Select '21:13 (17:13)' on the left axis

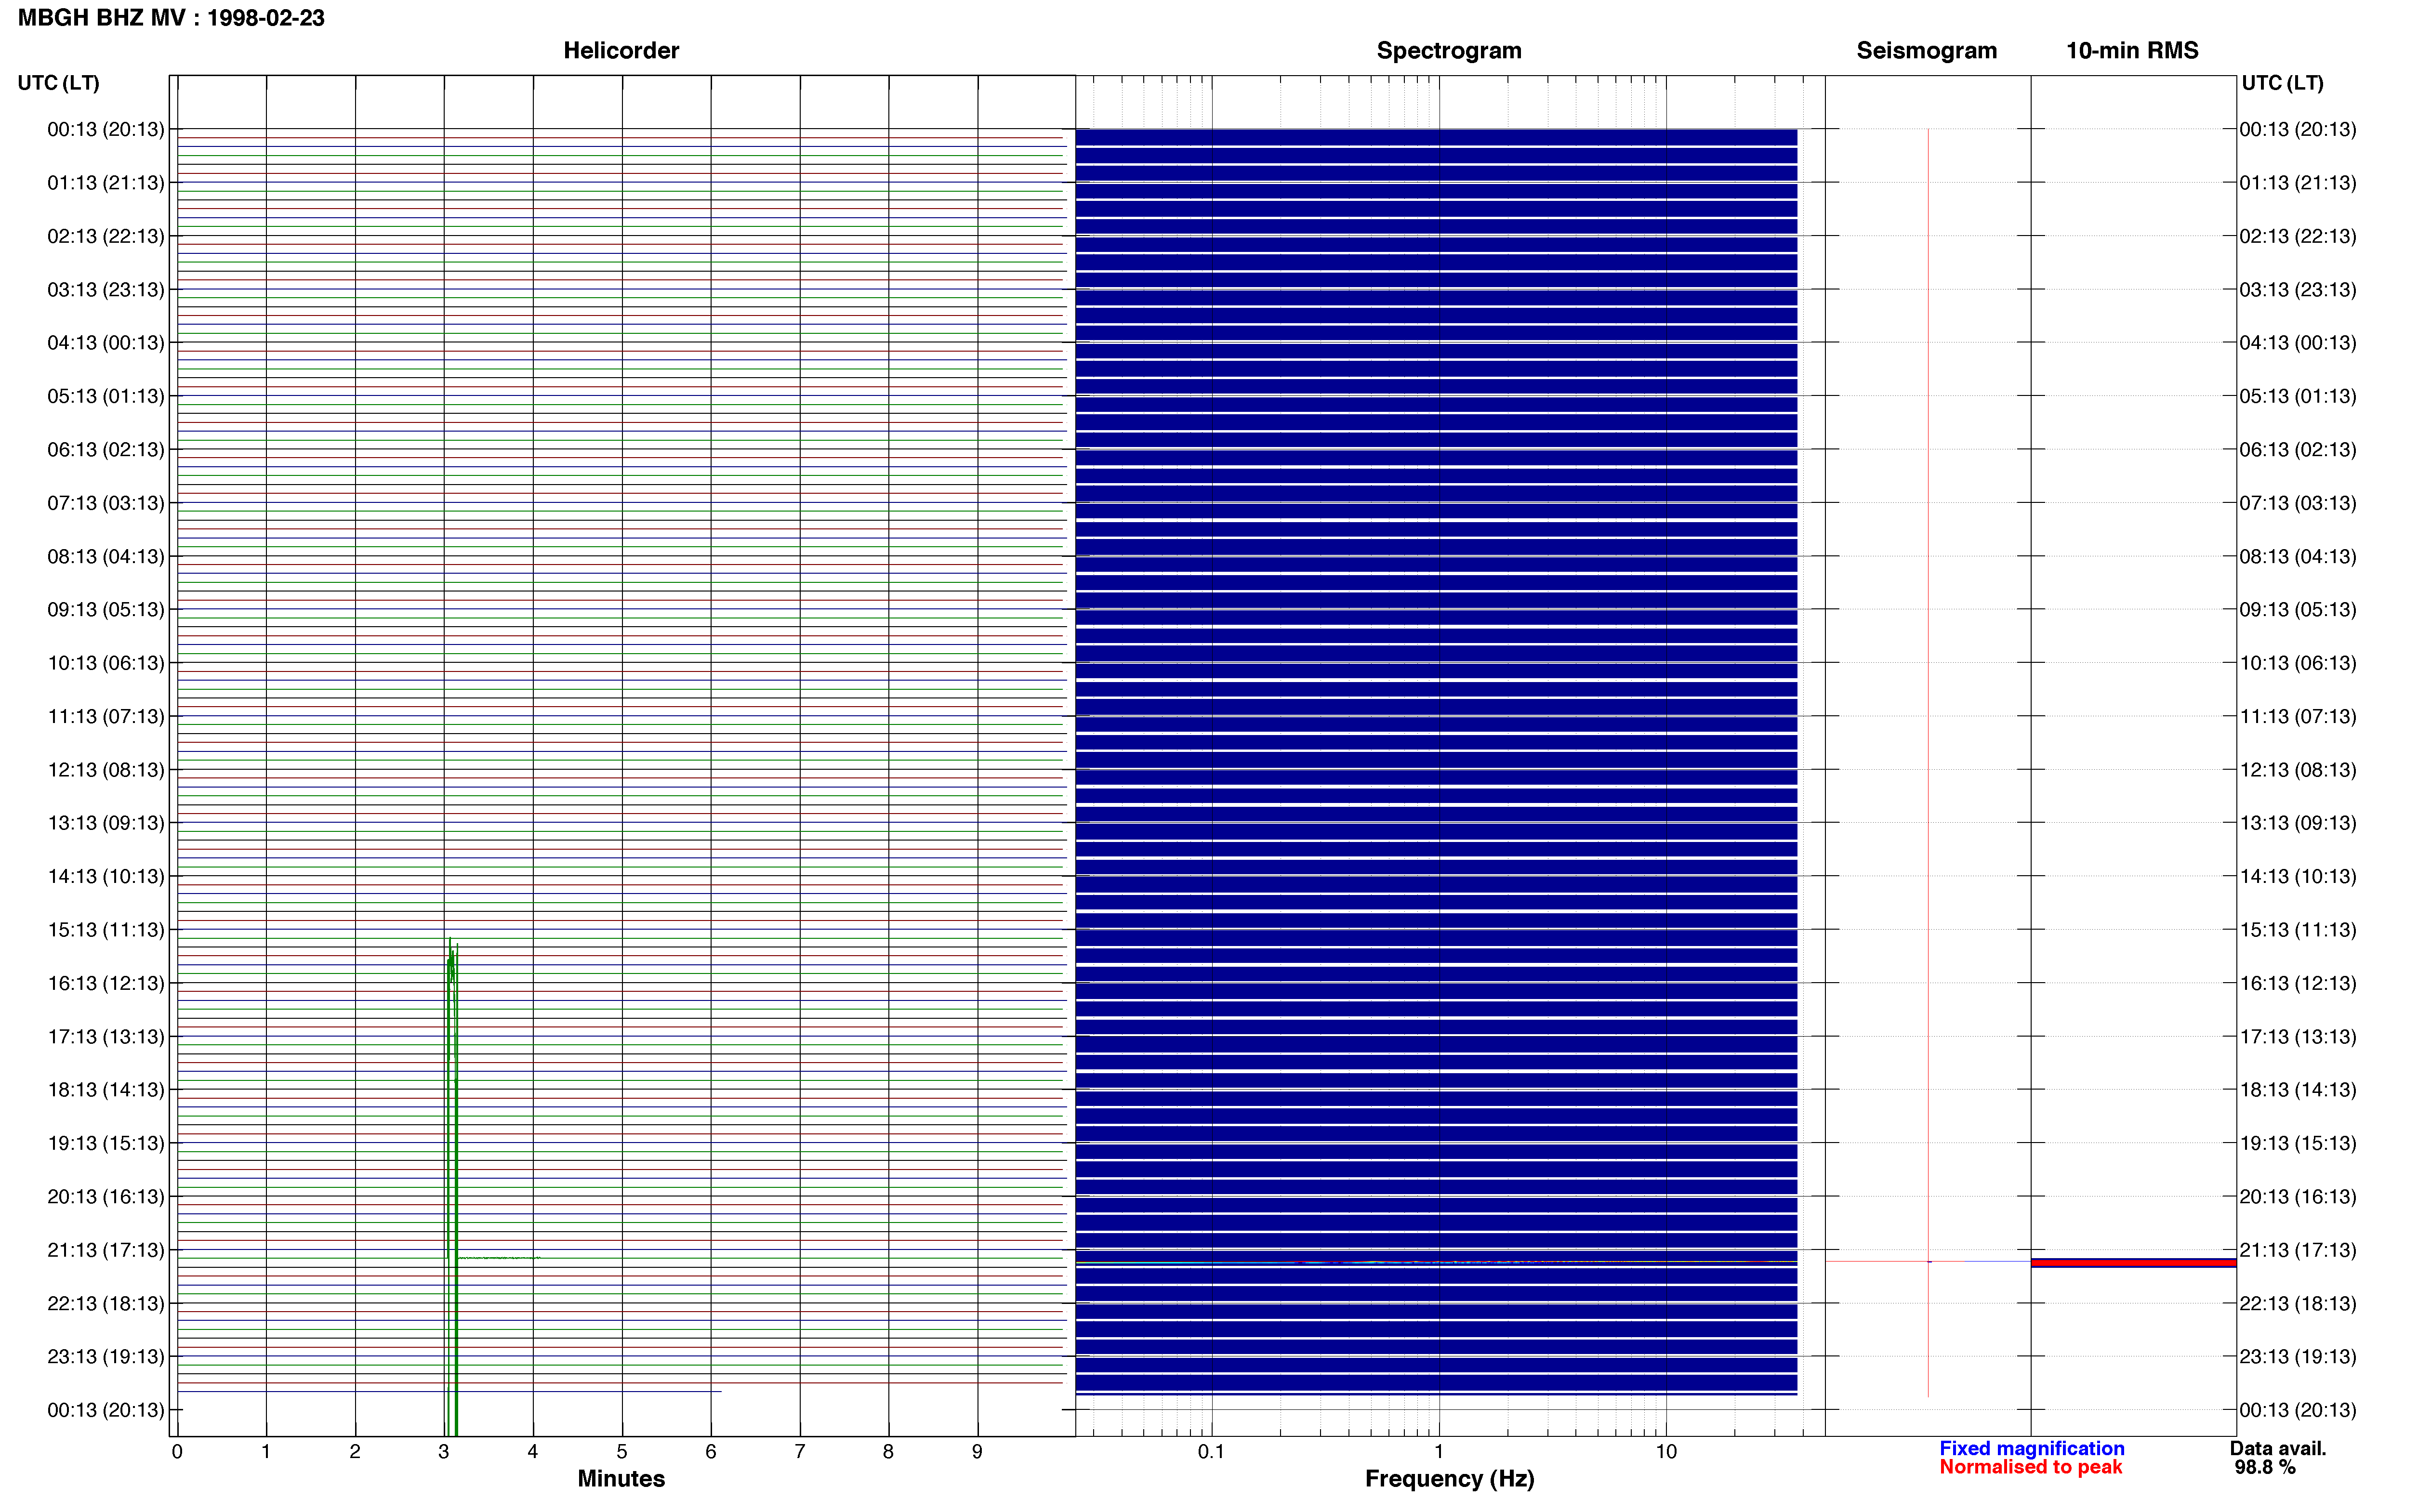(106, 1250)
